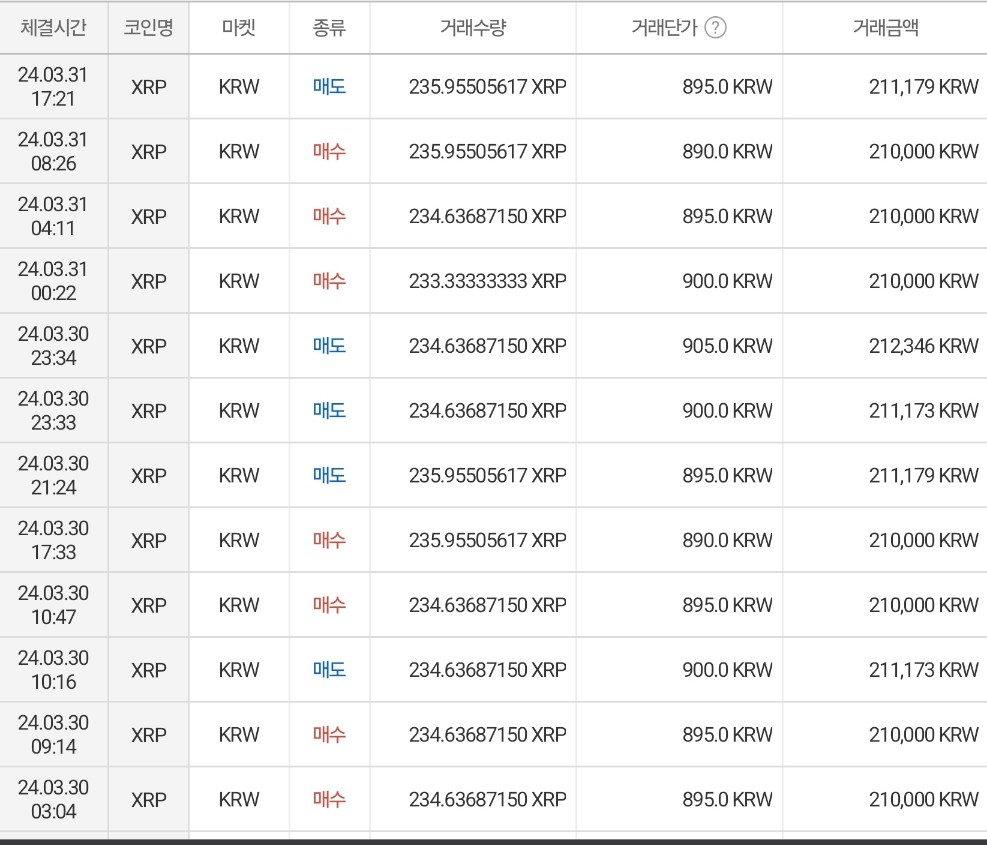This screenshot has height=845, width=987.
Task: Click the 24.03.30 10:16 timestamp cell
Action: click(54, 670)
